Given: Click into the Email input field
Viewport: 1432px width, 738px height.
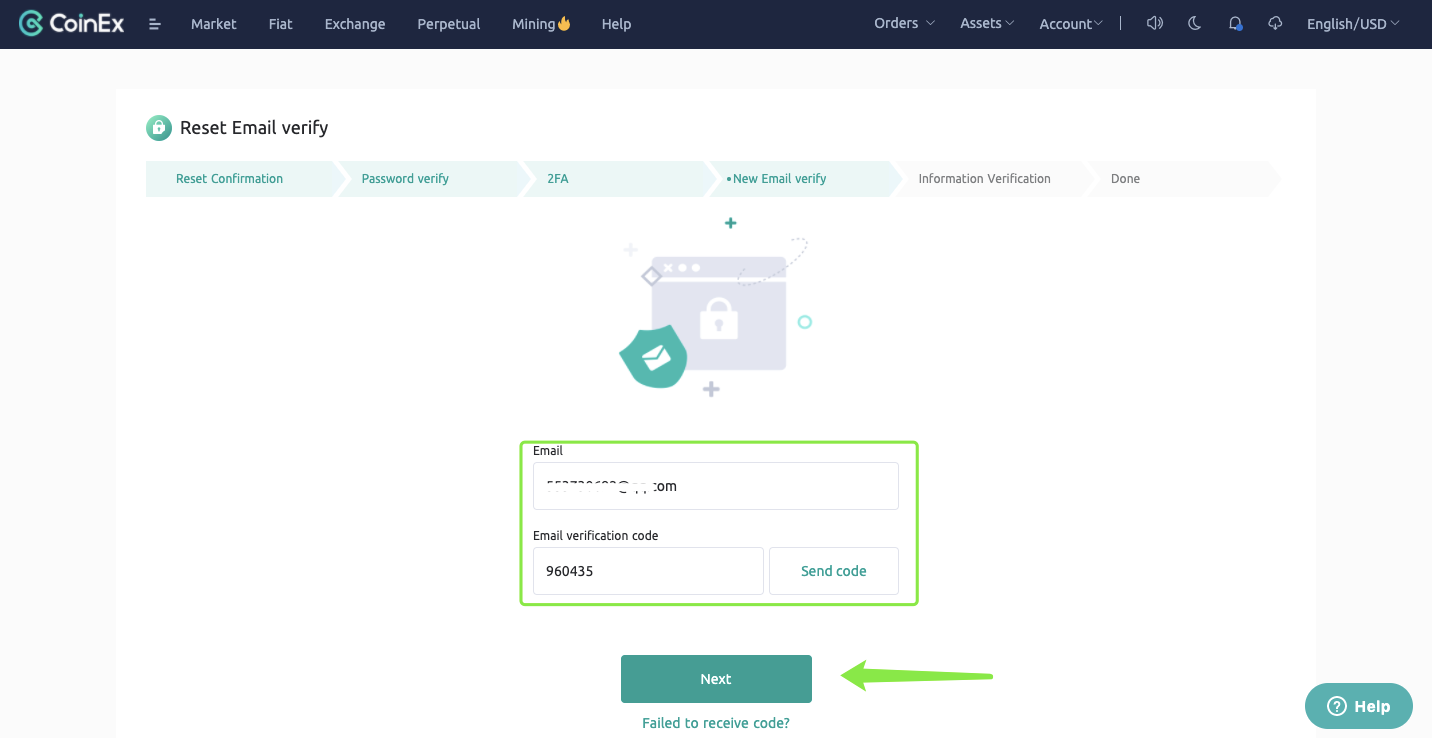Looking at the screenshot, I should pyautogui.click(x=715, y=486).
